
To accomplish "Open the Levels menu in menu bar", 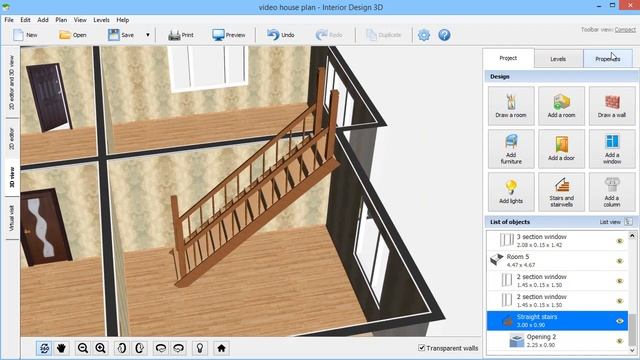I will click(x=101, y=20).
